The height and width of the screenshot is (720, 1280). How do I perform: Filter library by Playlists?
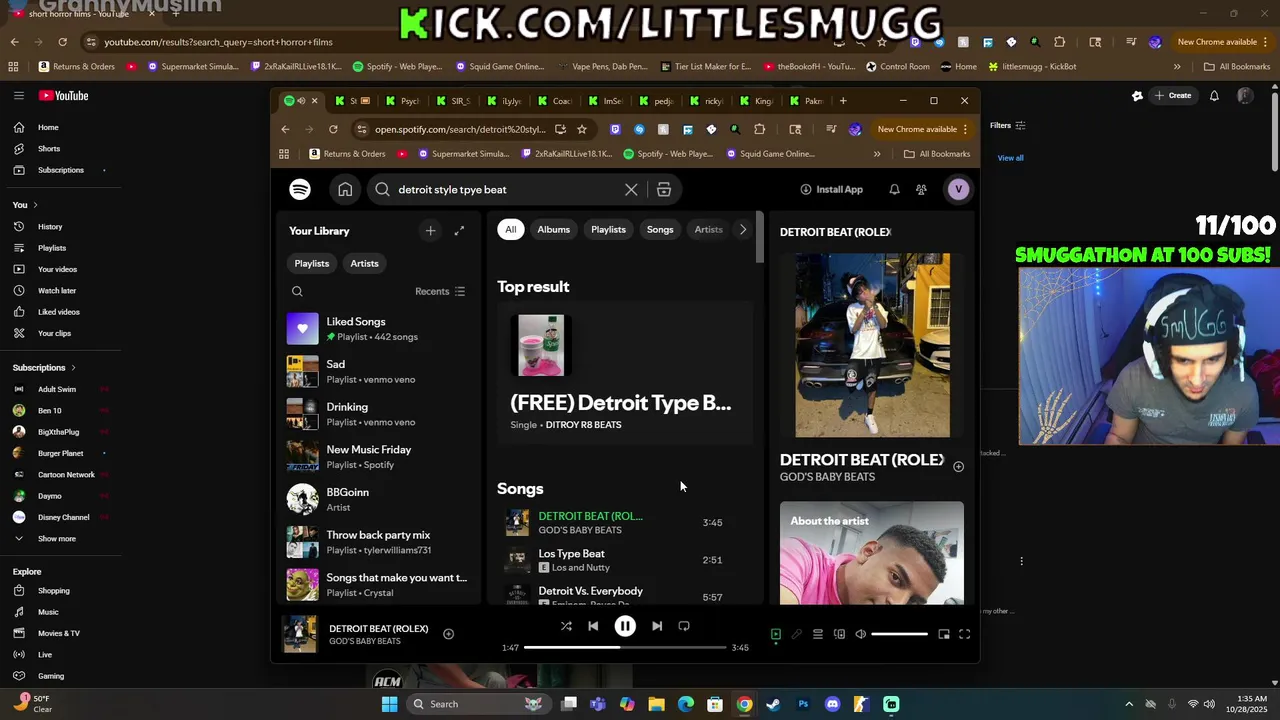pos(311,263)
